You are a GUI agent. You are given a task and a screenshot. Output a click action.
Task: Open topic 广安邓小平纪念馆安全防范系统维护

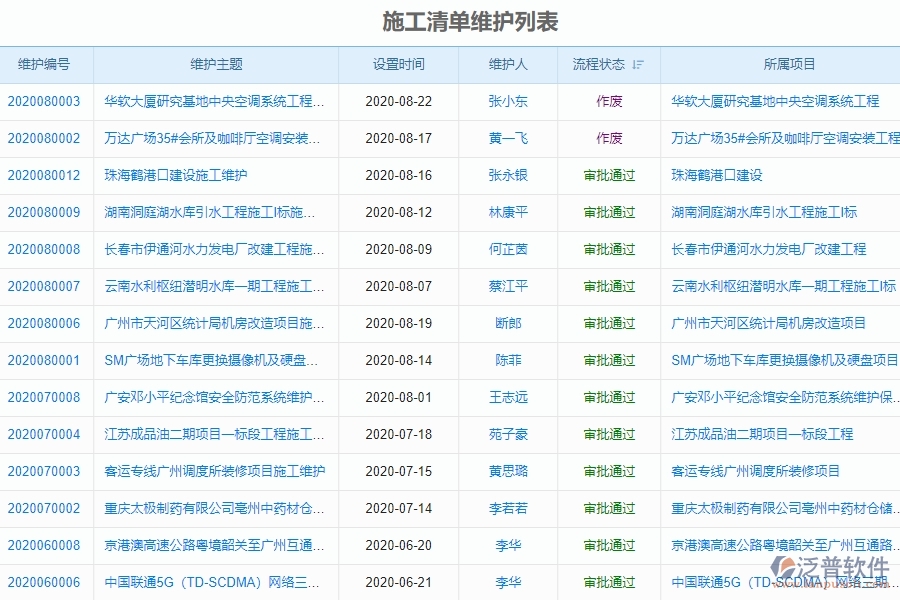[213, 397]
